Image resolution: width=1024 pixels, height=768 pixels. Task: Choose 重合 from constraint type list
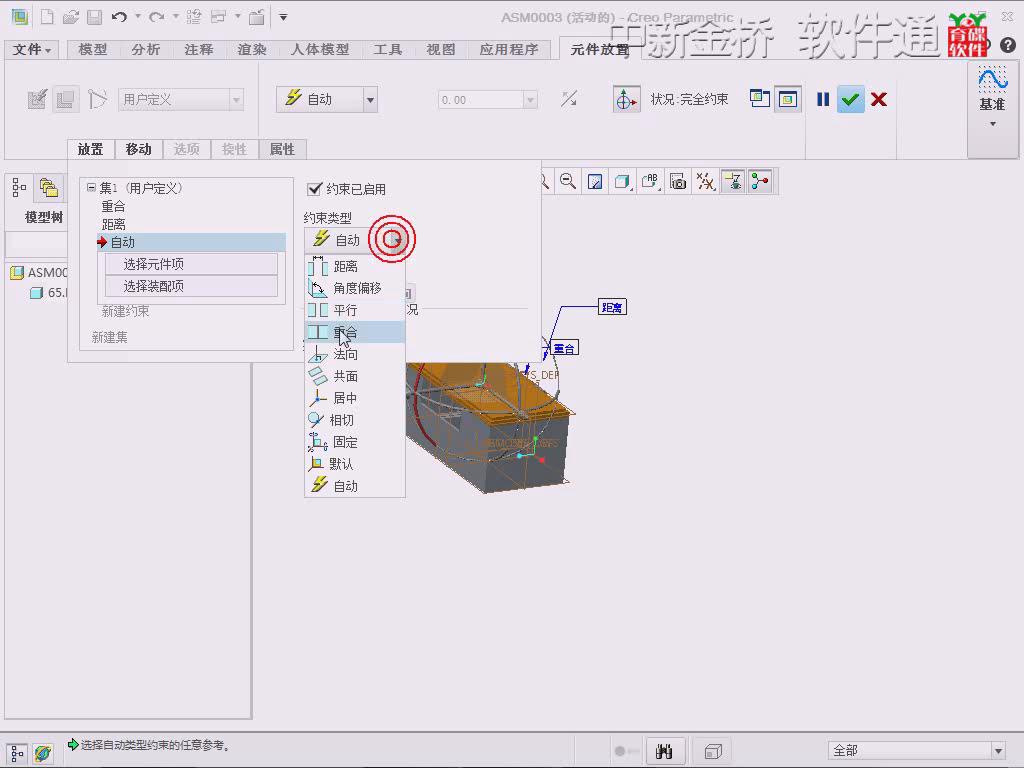pyautogui.click(x=355, y=332)
